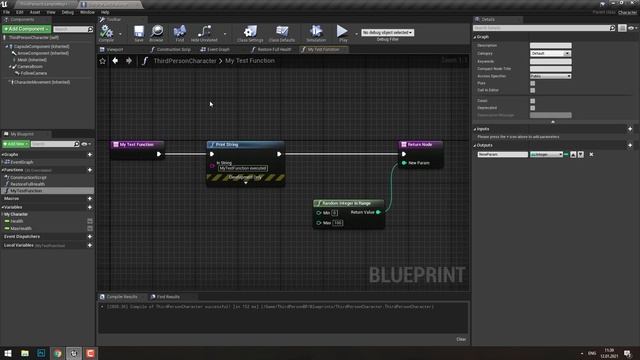Toggle the Call In Editor checkbox
Viewport: 640px width, 360px height.
pos(533,90)
